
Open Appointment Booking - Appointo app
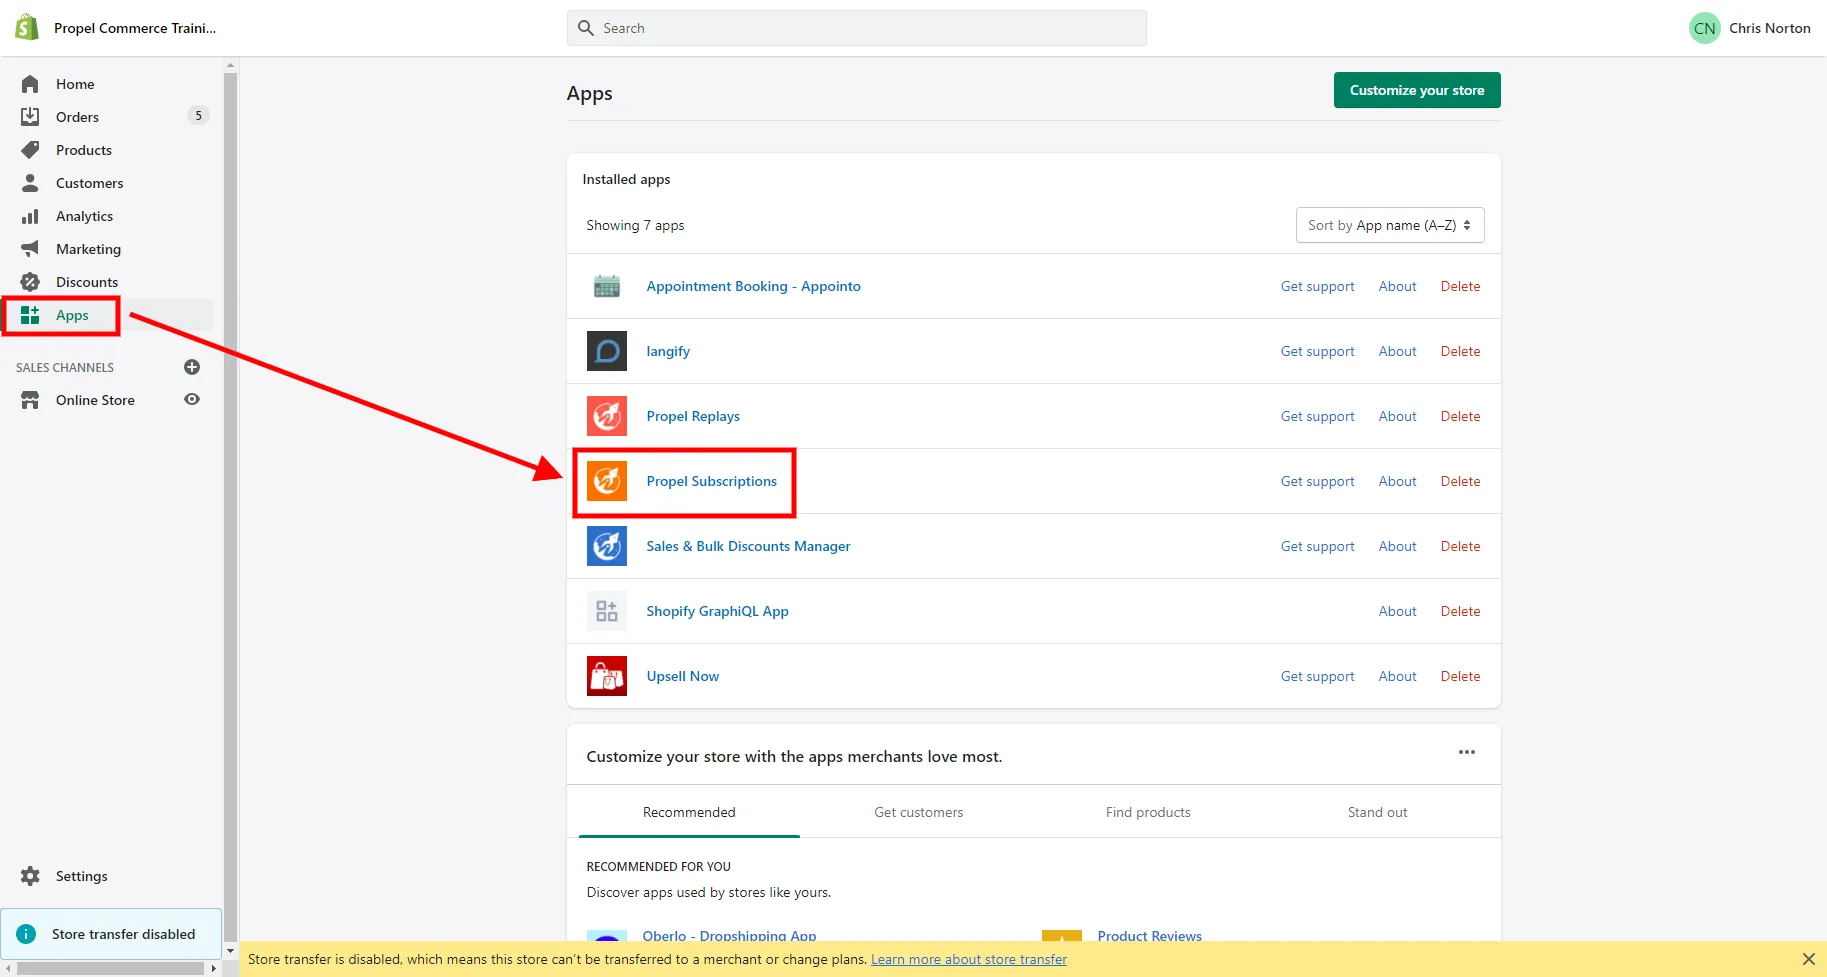(x=753, y=286)
